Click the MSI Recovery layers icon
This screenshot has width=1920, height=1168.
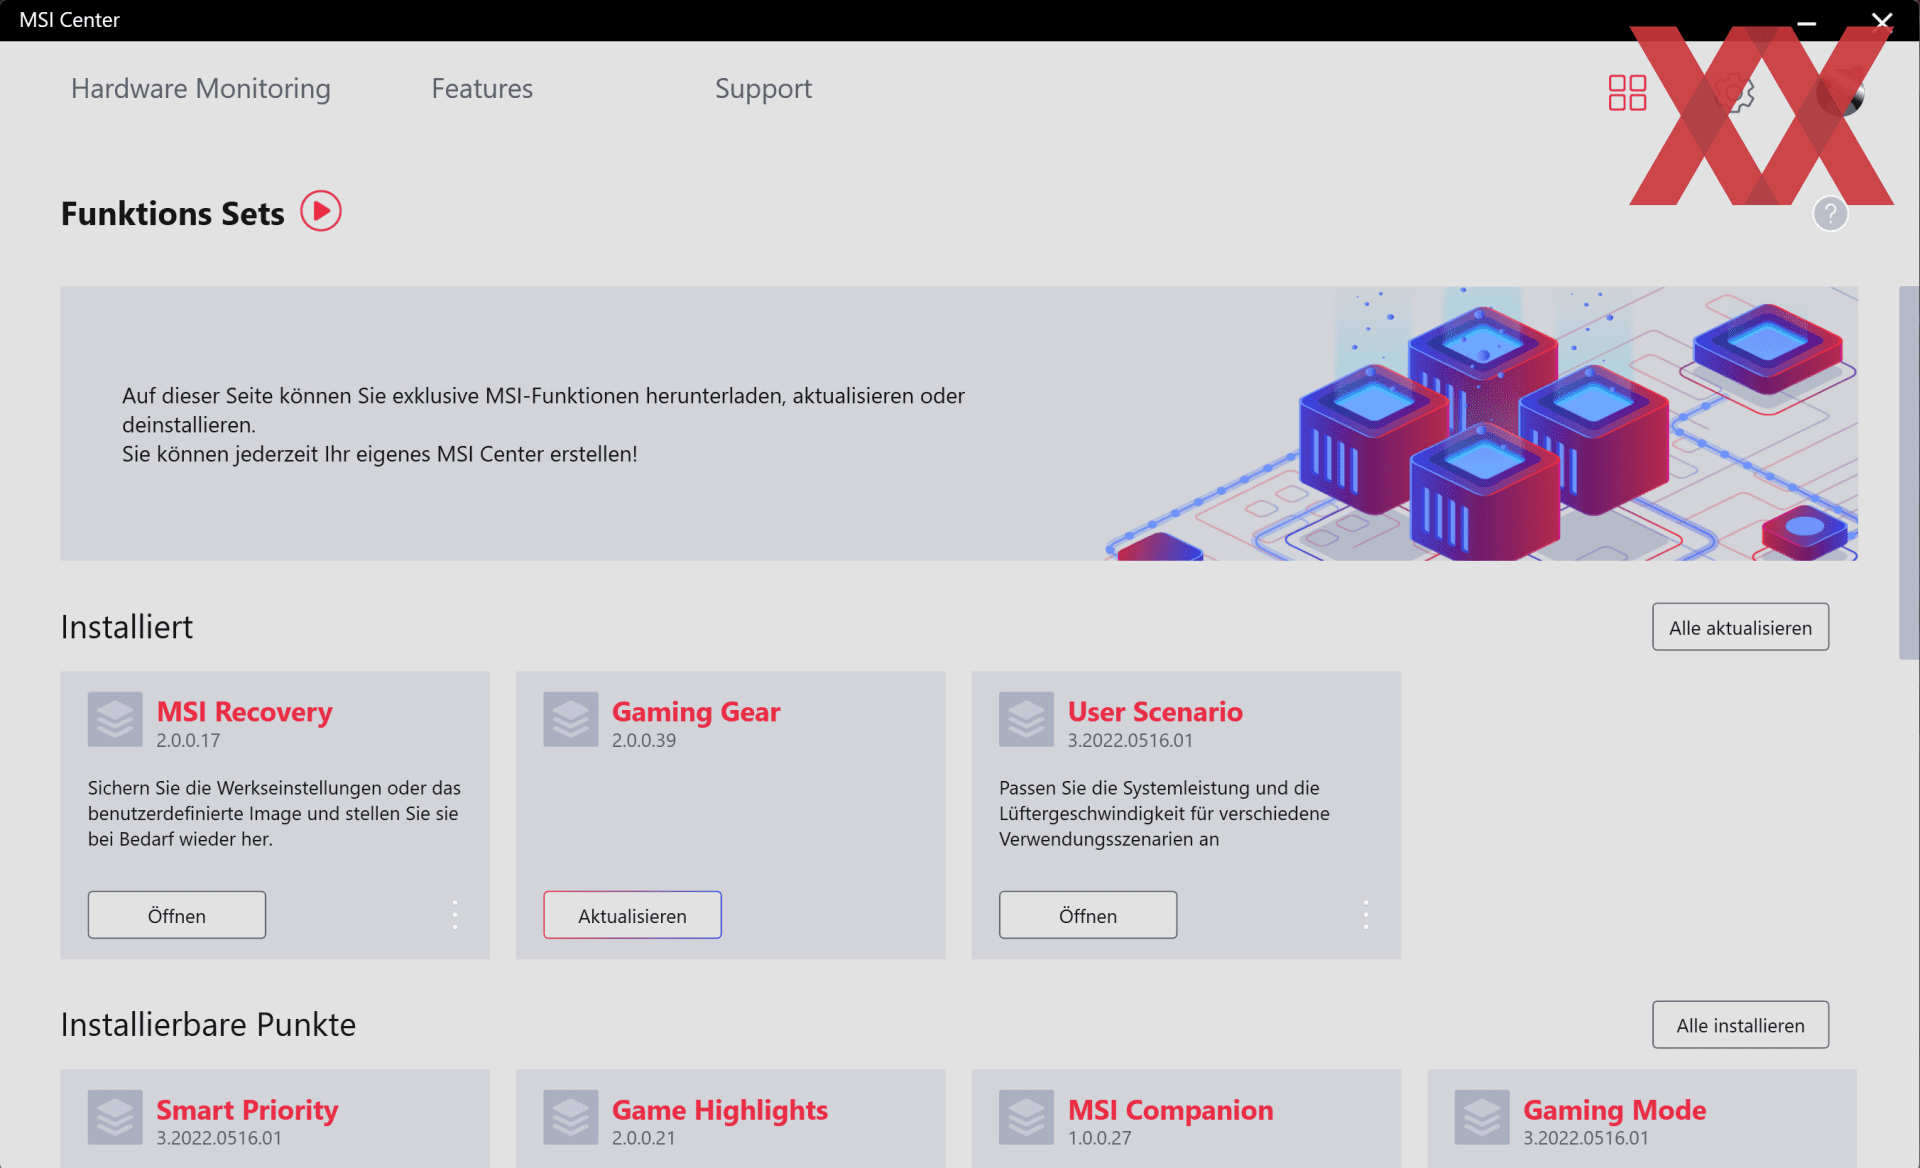click(x=115, y=719)
